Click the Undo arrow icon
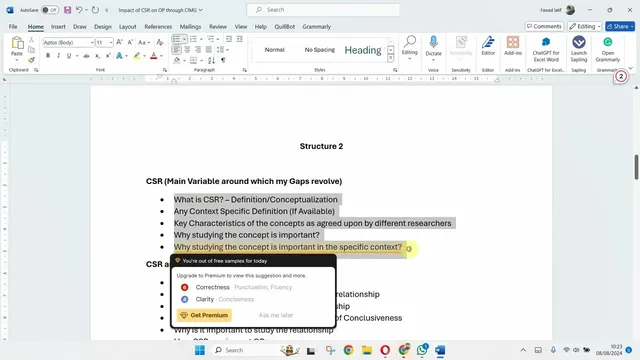640x360 pixels. coord(79,10)
